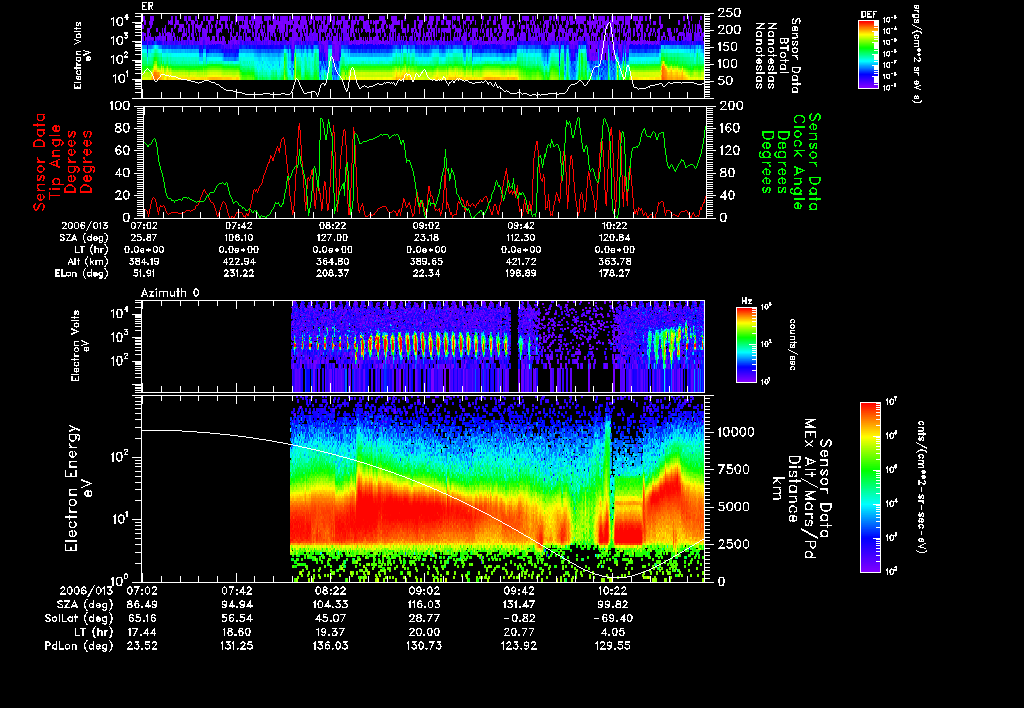Click LT value 17.44
1024x708 pixels.
click(142, 632)
